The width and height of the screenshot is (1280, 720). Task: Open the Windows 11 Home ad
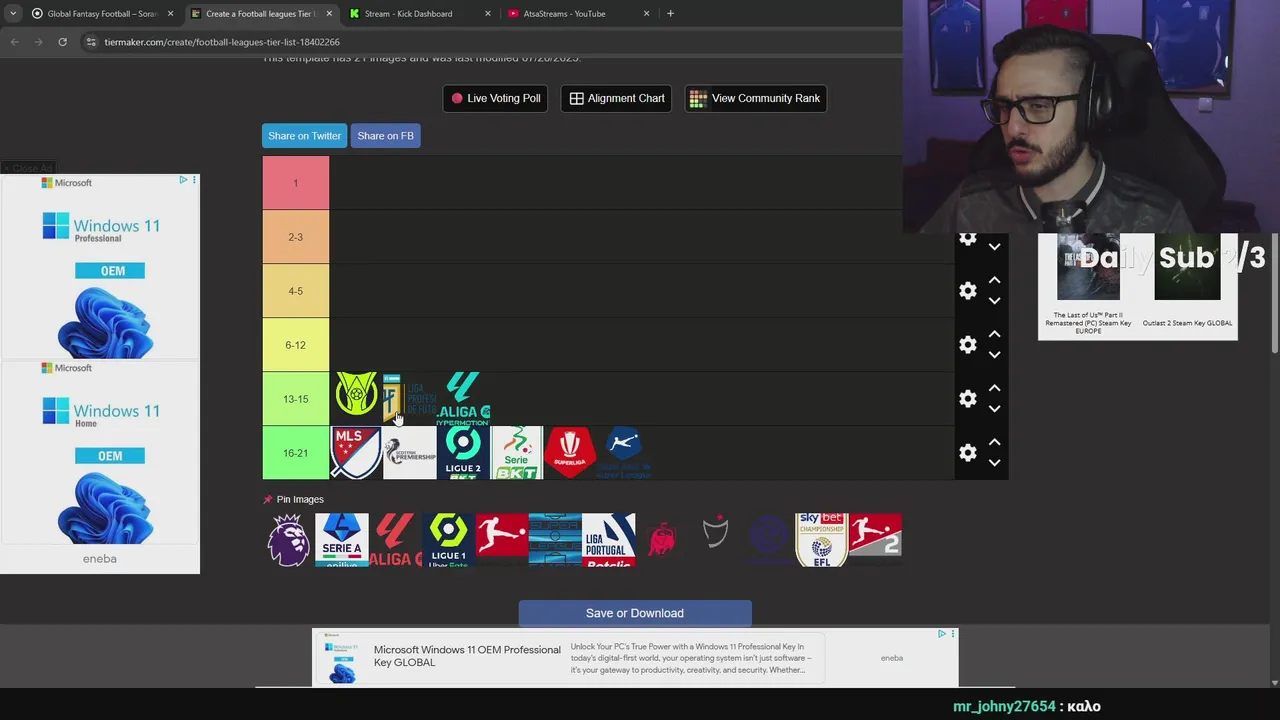[x=100, y=452]
